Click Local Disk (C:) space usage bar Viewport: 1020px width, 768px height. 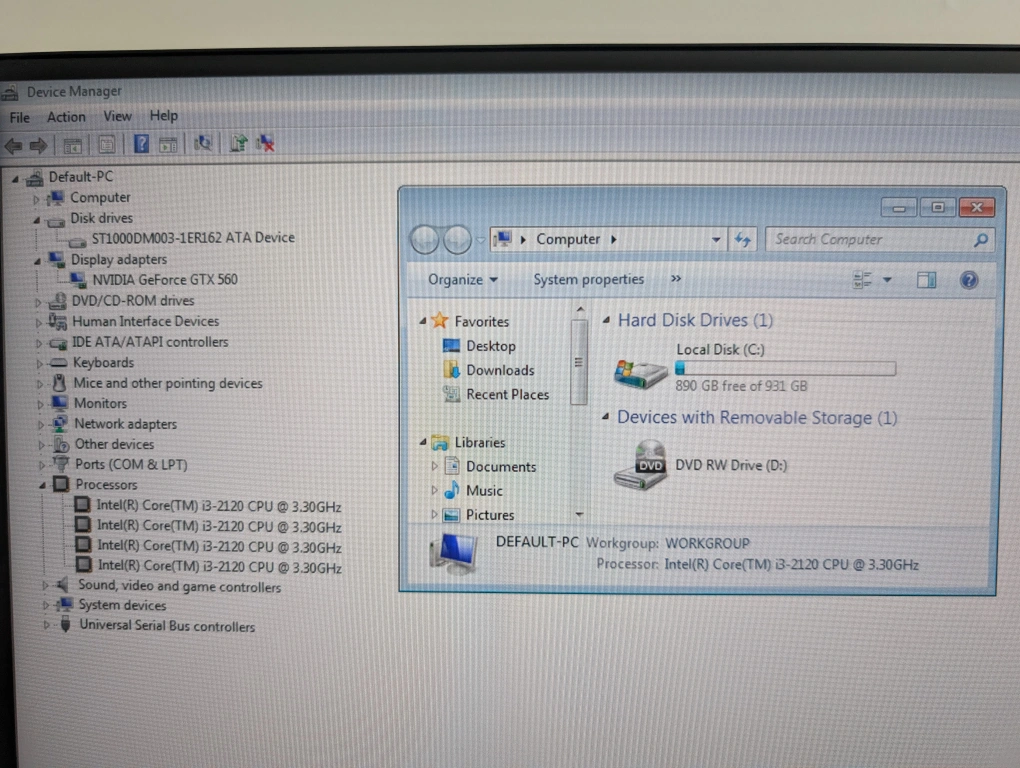(x=785, y=369)
